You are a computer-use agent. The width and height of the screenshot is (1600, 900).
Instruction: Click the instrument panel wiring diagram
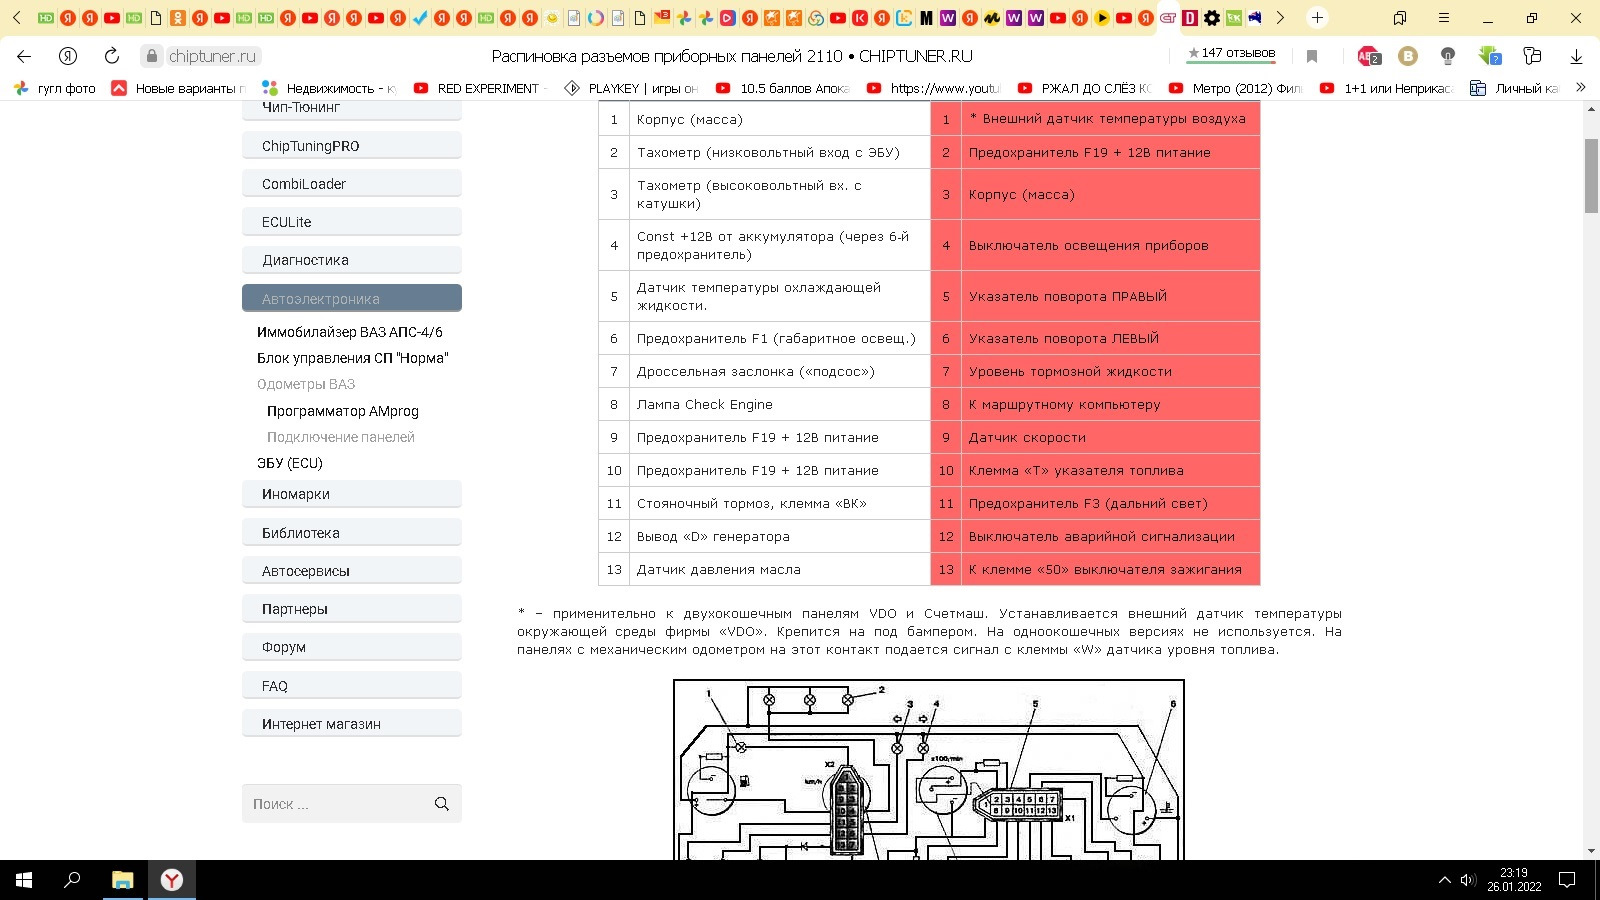tap(929, 769)
